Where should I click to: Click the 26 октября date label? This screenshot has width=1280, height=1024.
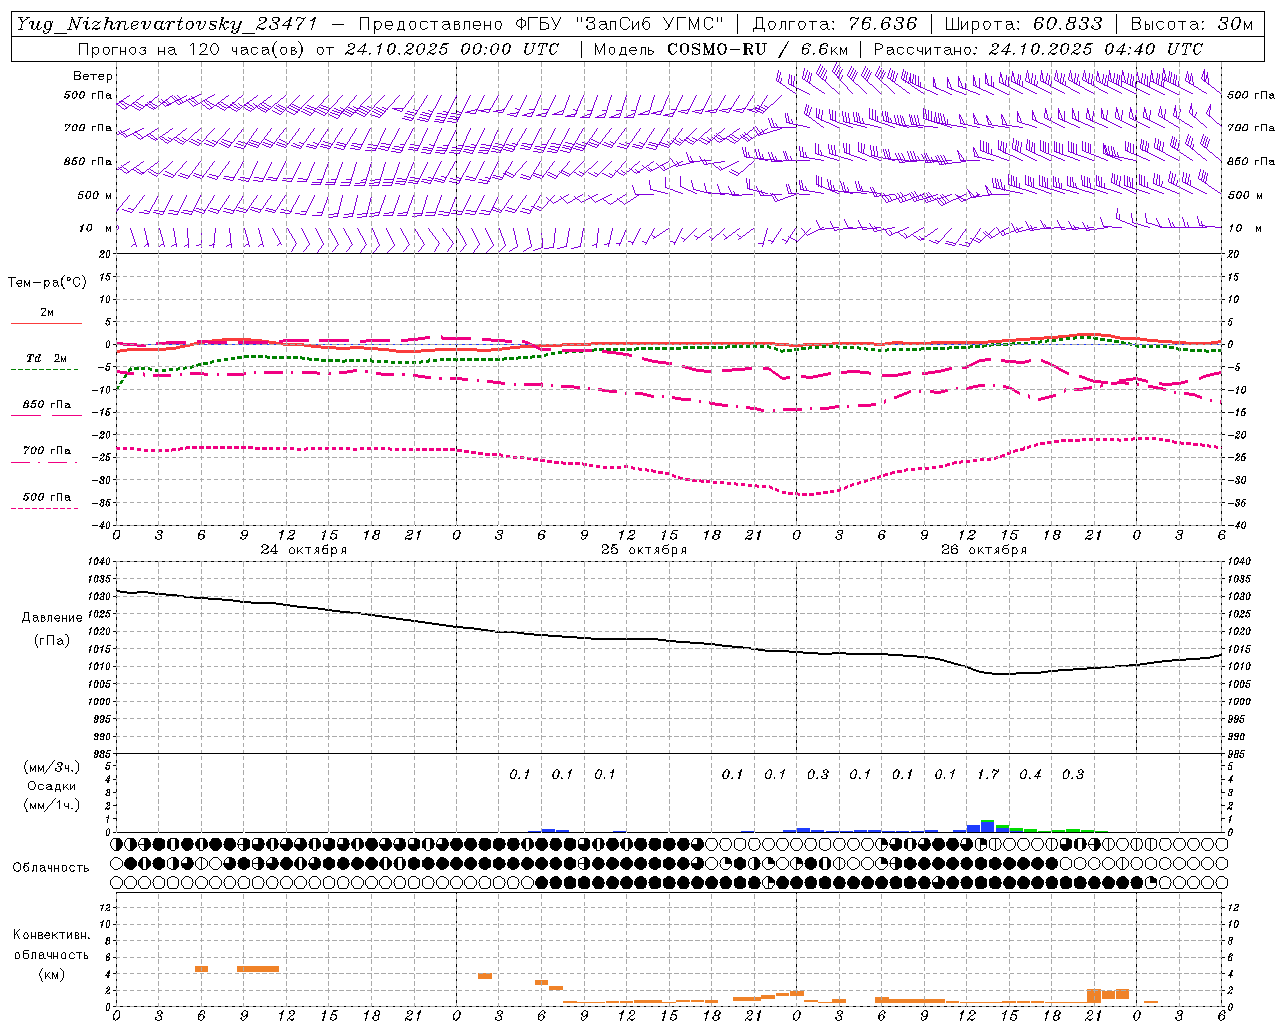point(984,550)
